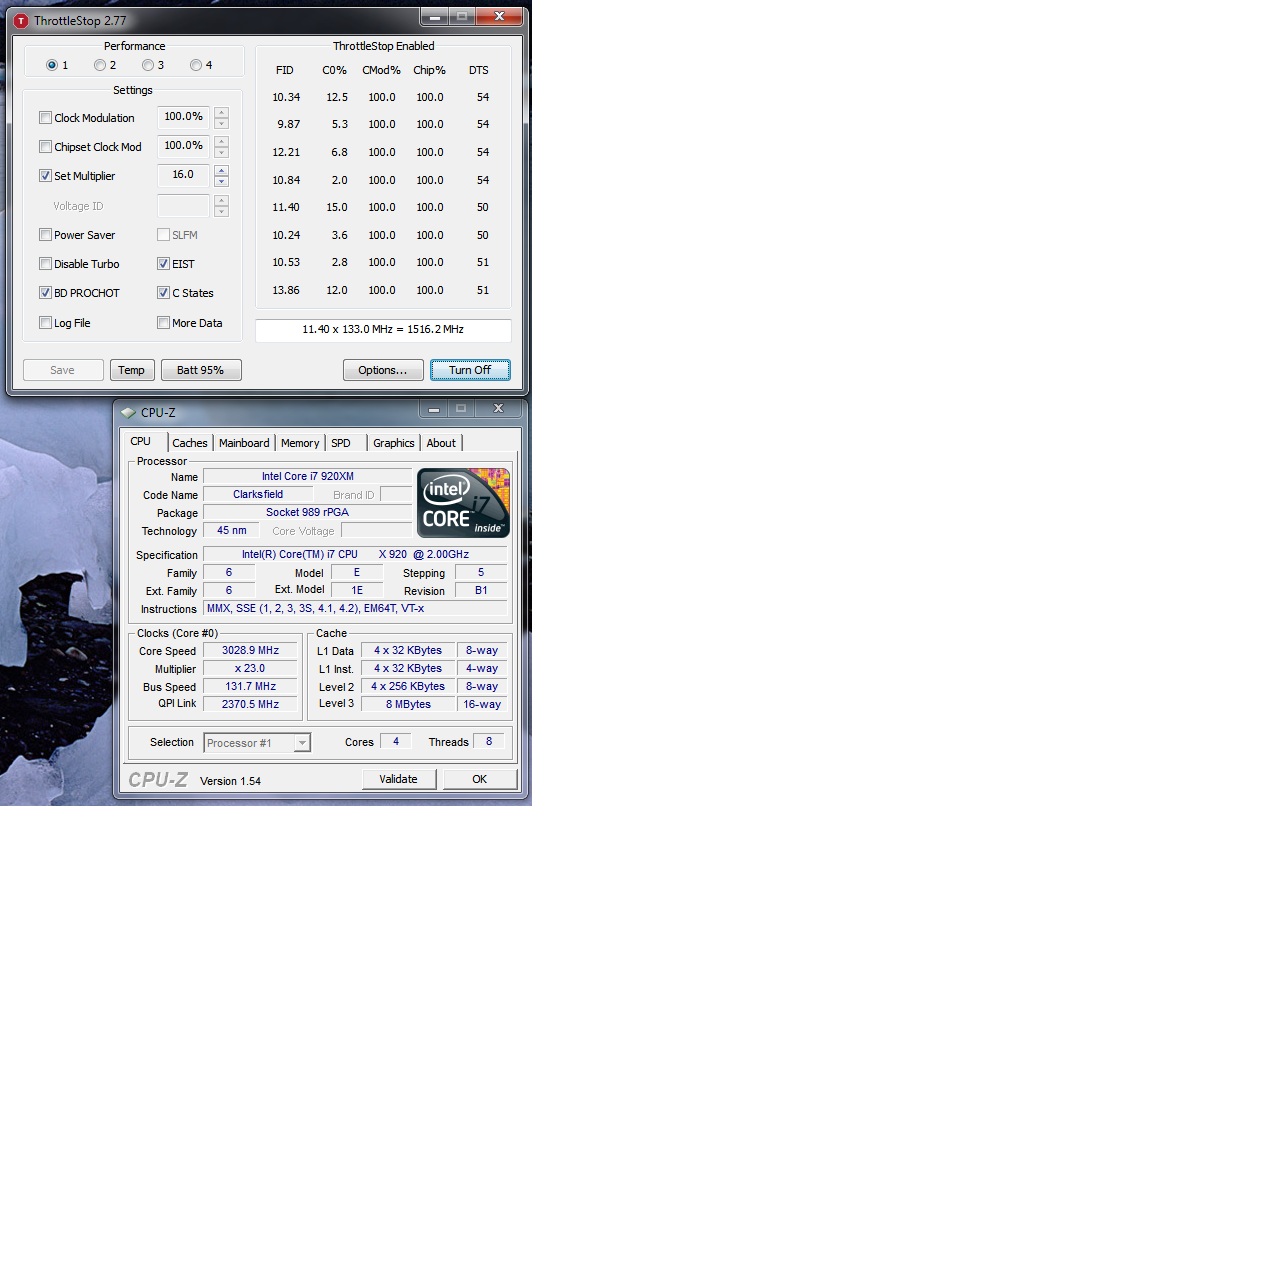Click the CPU-Z title bar icon
This screenshot has width=1280, height=1280.
128,412
